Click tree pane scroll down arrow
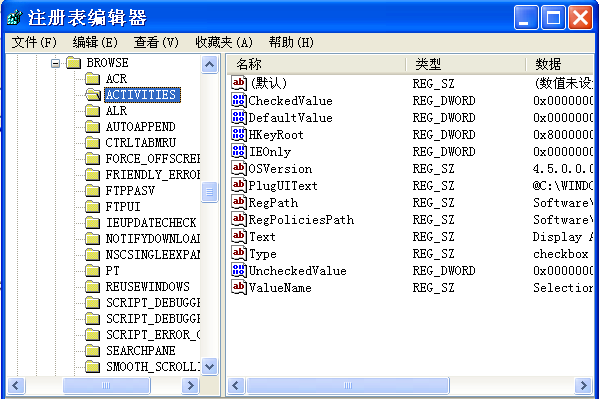 point(209,366)
